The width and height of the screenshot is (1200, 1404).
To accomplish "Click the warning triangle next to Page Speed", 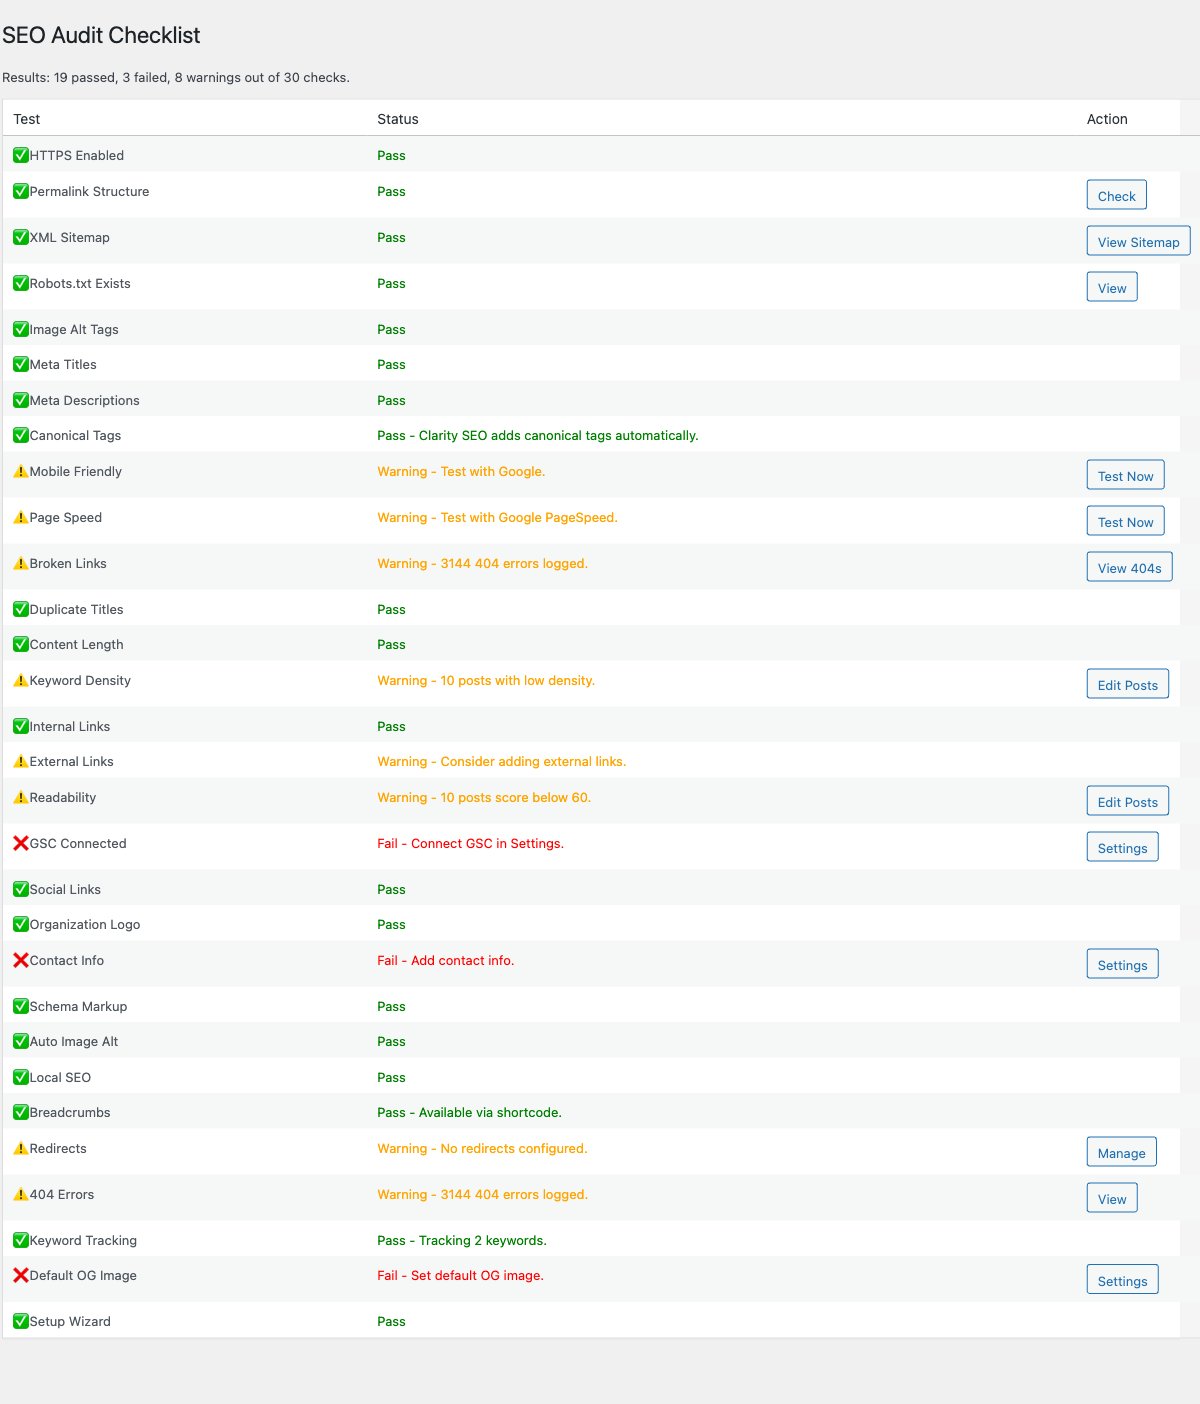I will 21,517.
